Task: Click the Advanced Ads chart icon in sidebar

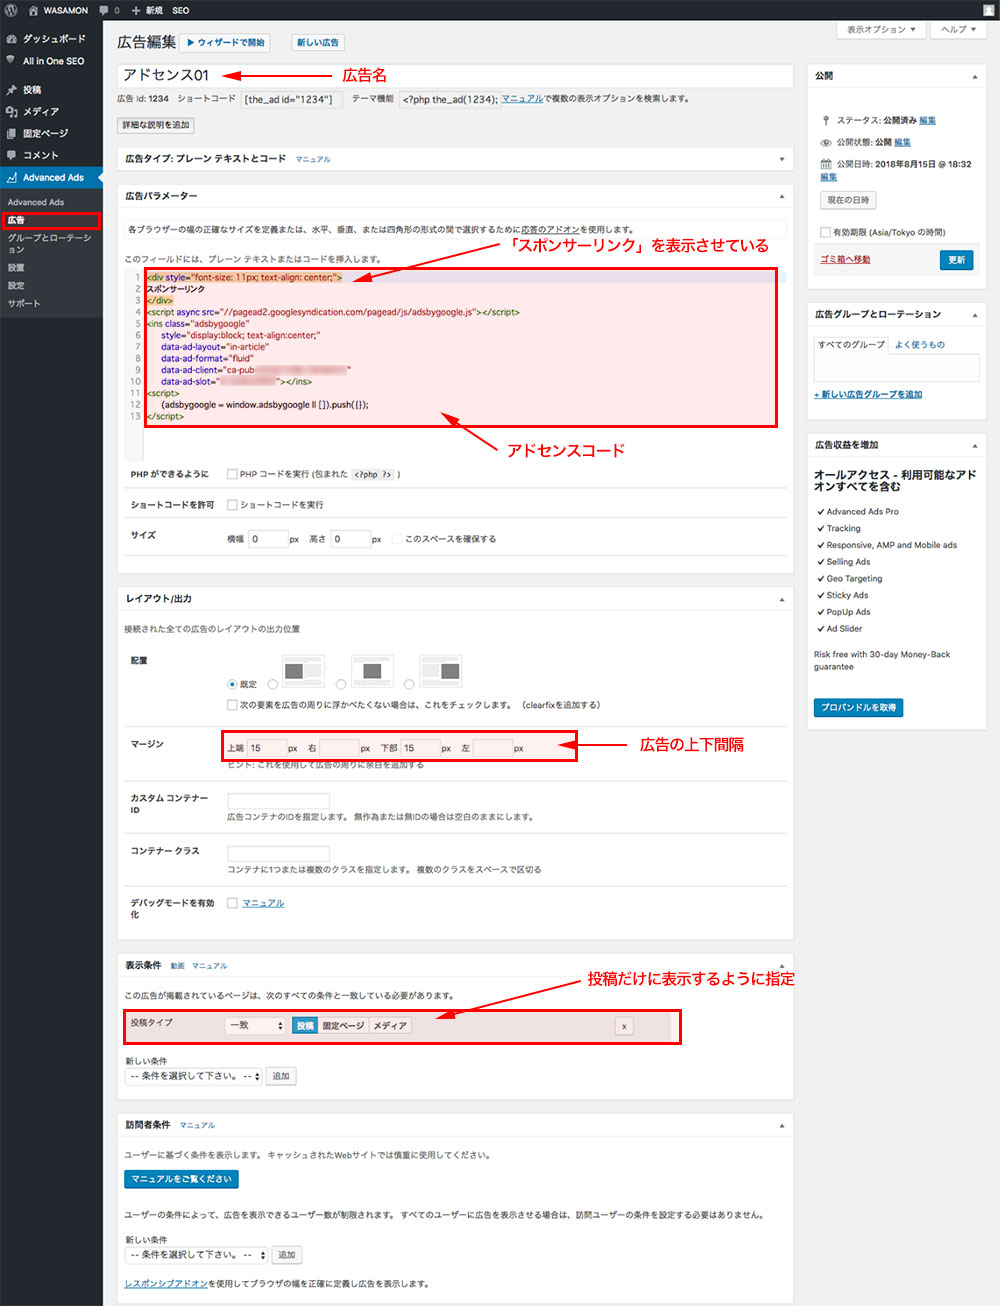Action: coord(12,178)
